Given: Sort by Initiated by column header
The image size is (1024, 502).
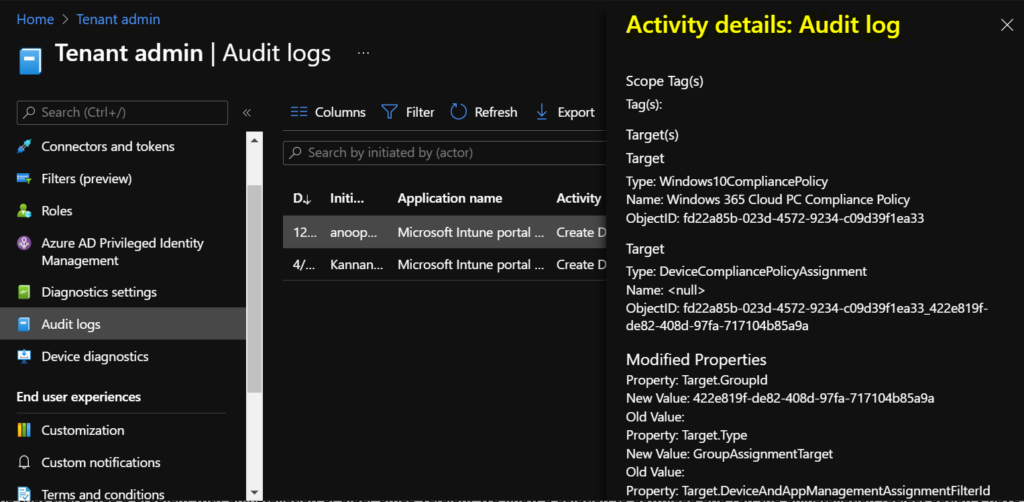Looking at the screenshot, I should [347, 198].
